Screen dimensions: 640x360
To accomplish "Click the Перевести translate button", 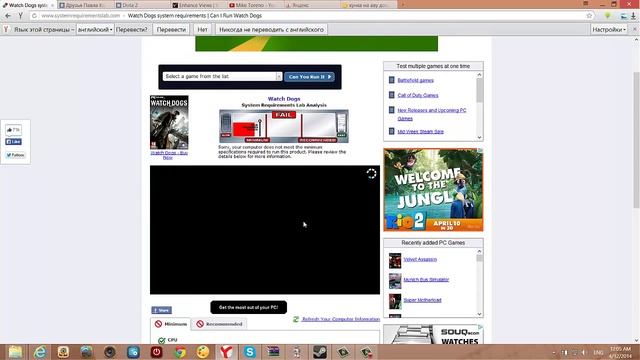I will pos(171,29).
